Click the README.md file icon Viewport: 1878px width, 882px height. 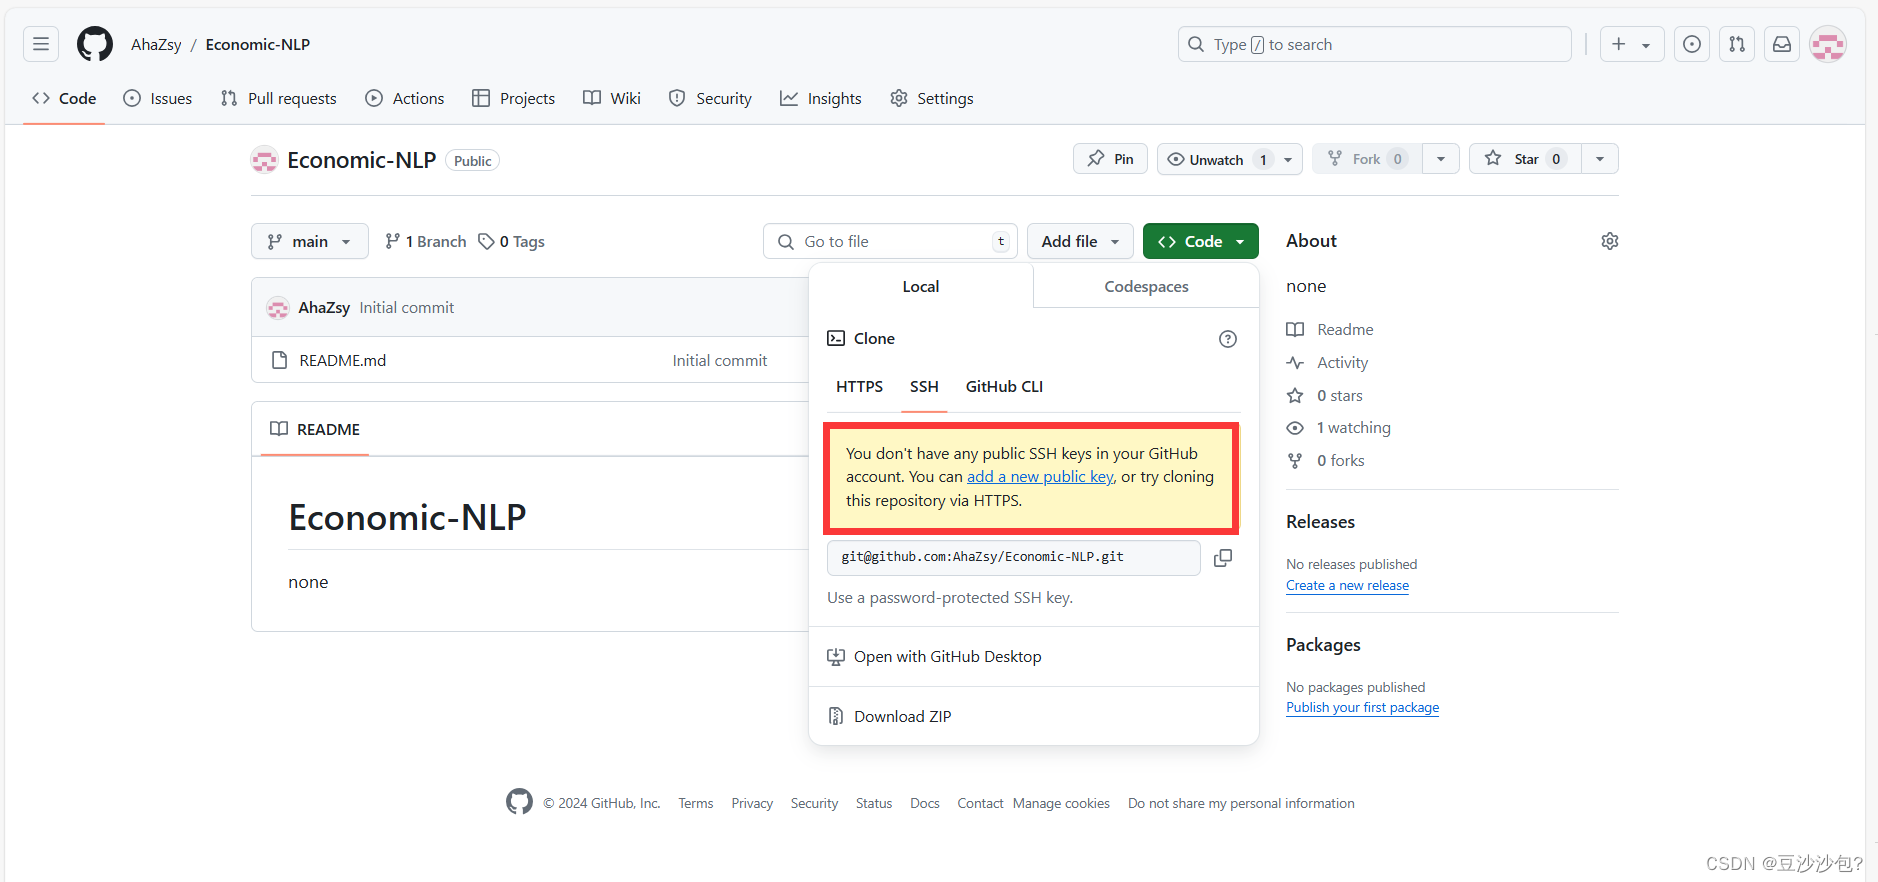[280, 360]
